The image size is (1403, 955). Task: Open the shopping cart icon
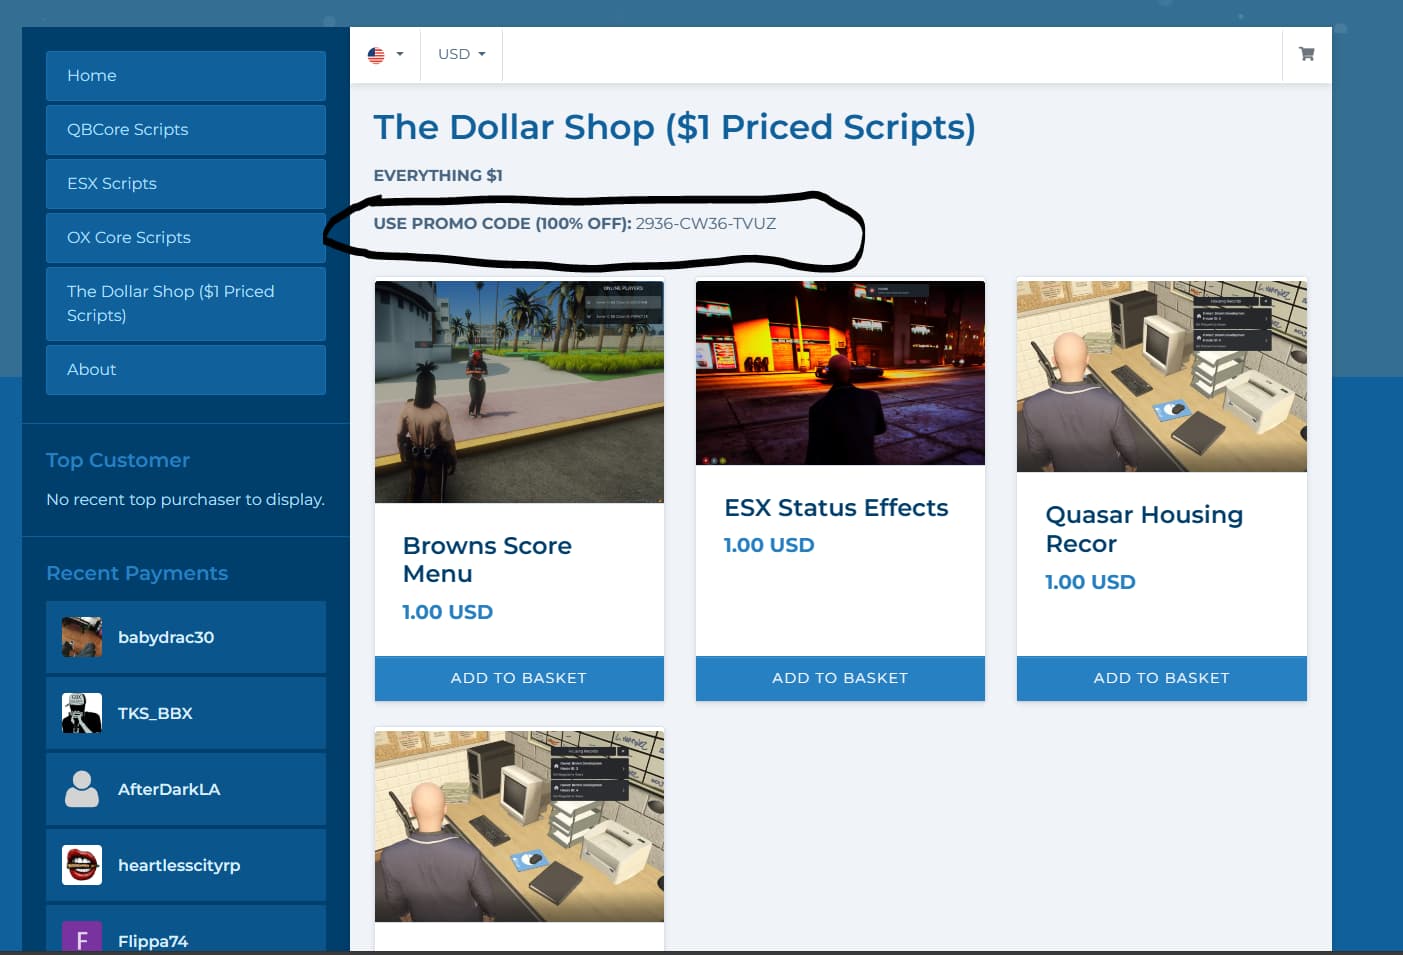(x=1306, y=54)
